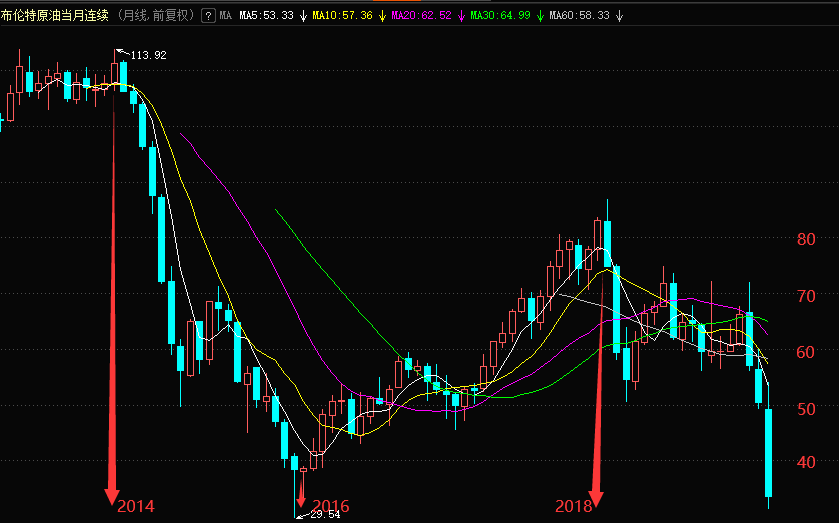
Task: Select the MA60:58.33 readout
Action: tap(580, 16)
